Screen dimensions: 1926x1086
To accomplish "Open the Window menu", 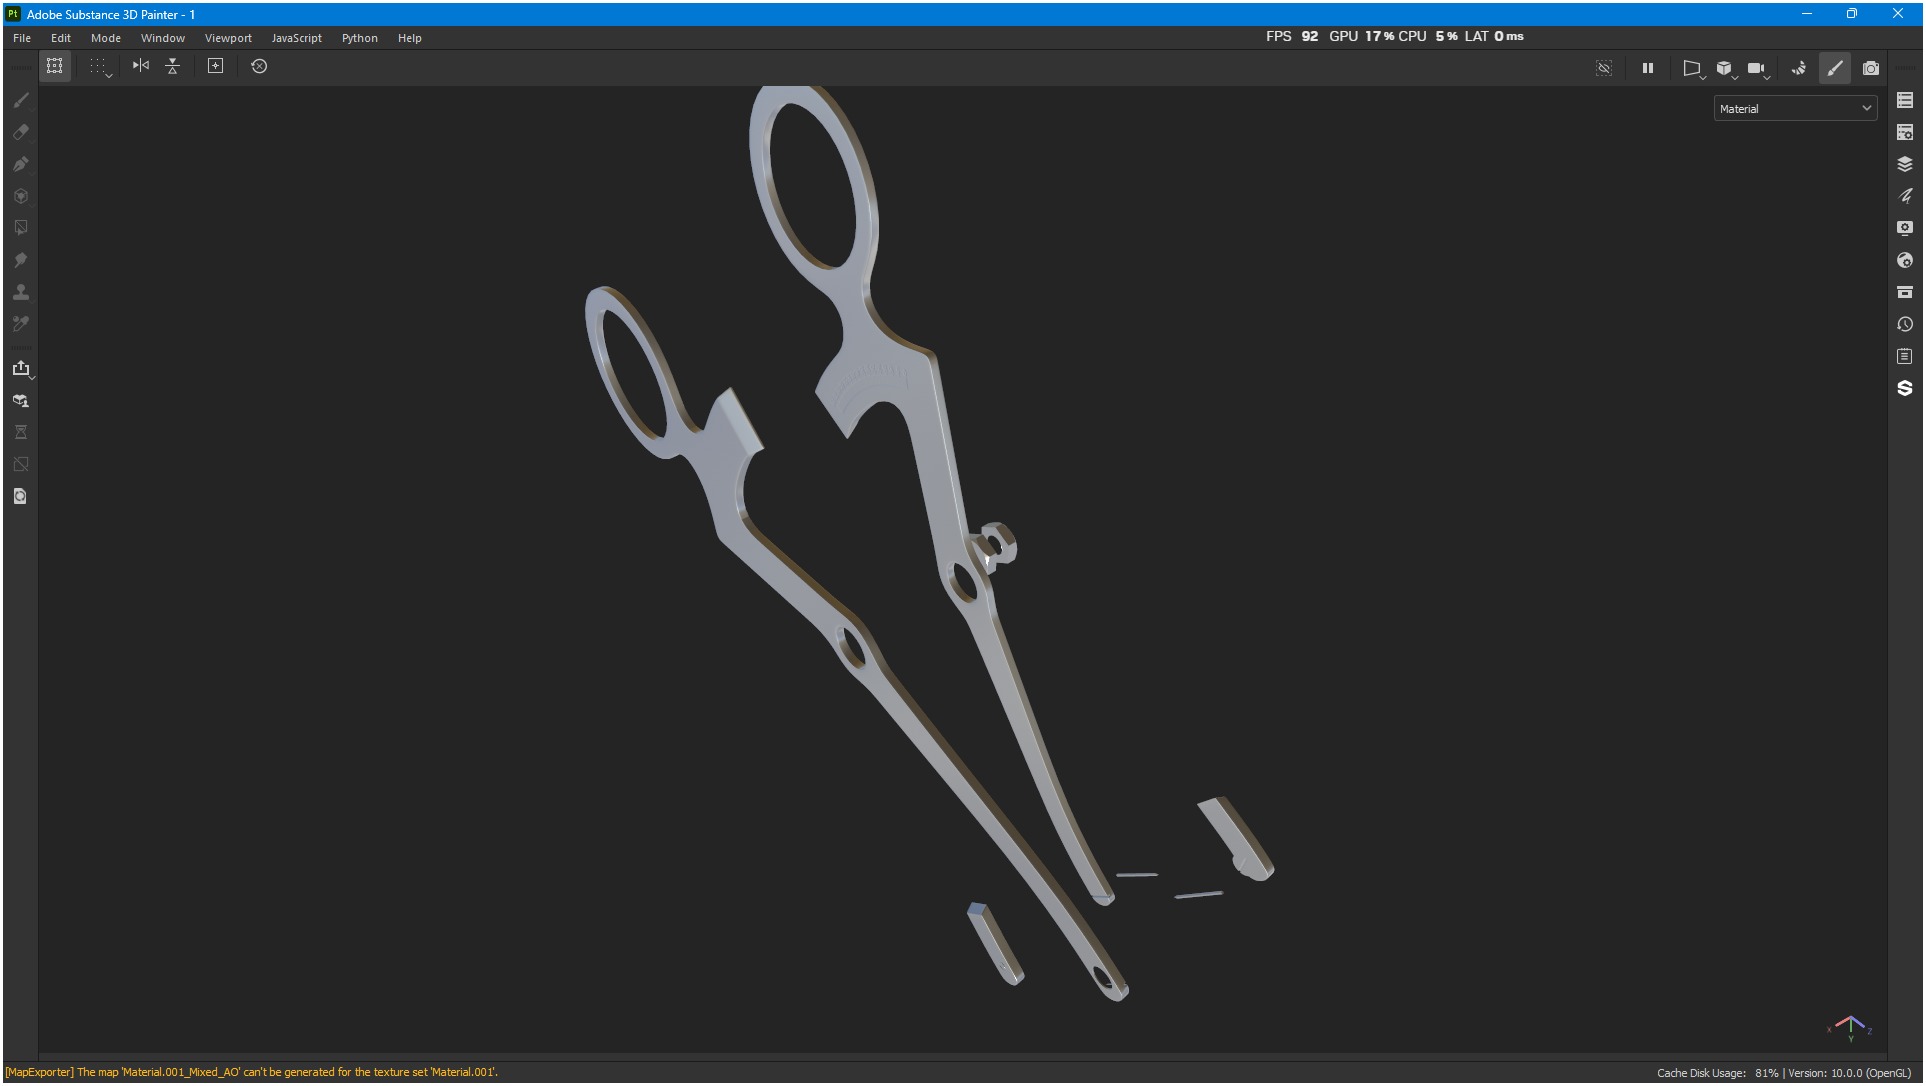I will click(163, 38).
